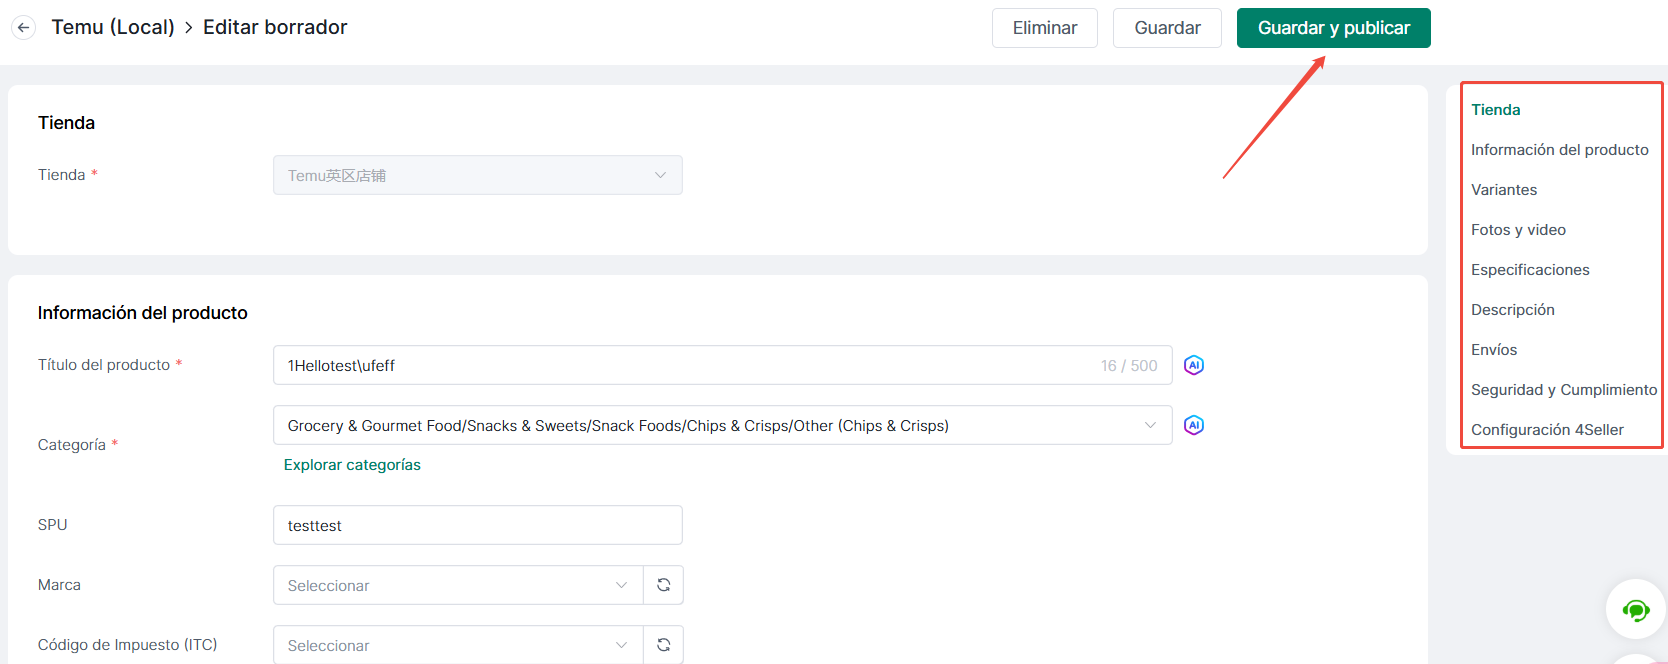Open the Código de Impuesto dropdown
1668x664 pixels.
point(457,645)
